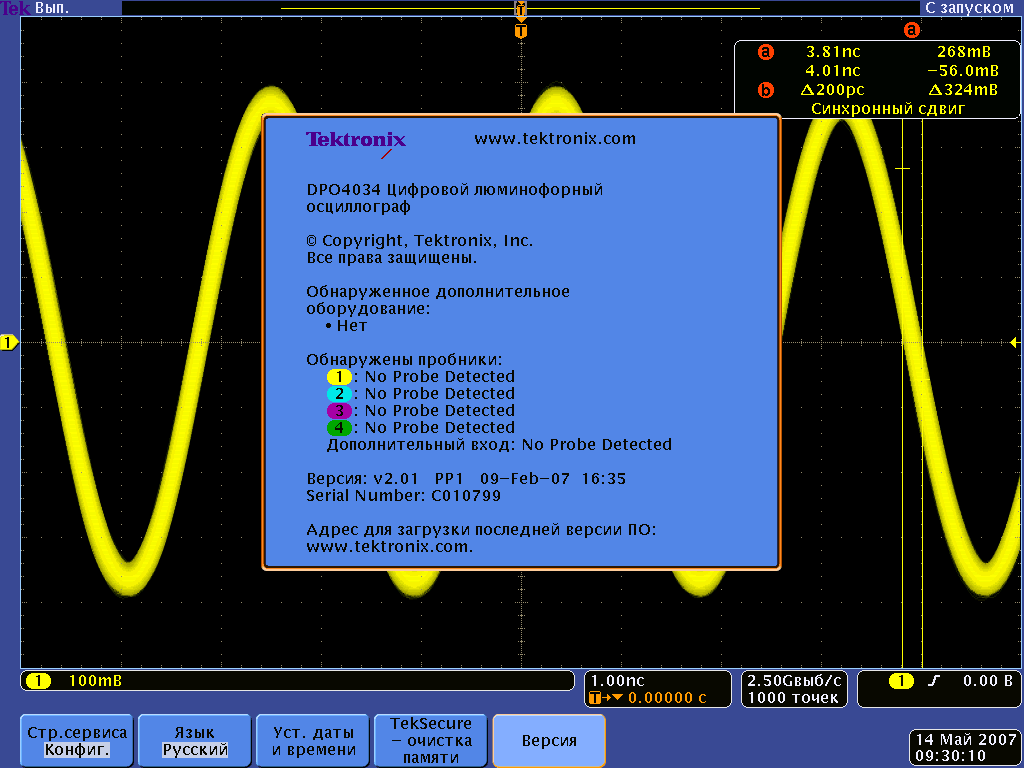Screen dimensions: 1024x768
Task: Click the green channel 4 probe badge
Action: click(341, 428)
